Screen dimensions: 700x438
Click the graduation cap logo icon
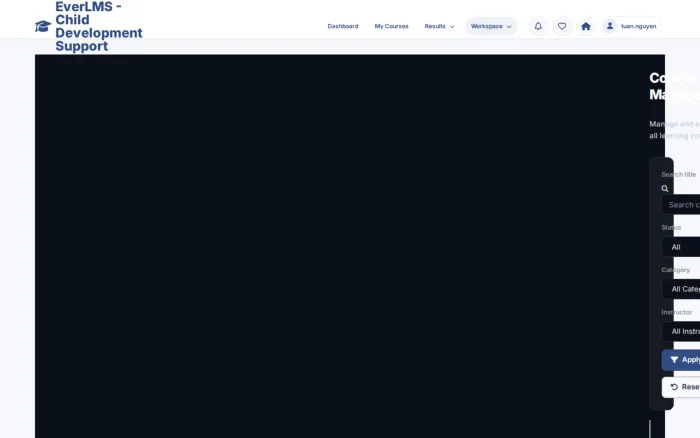pyautogui.click(x=43, y=26)
